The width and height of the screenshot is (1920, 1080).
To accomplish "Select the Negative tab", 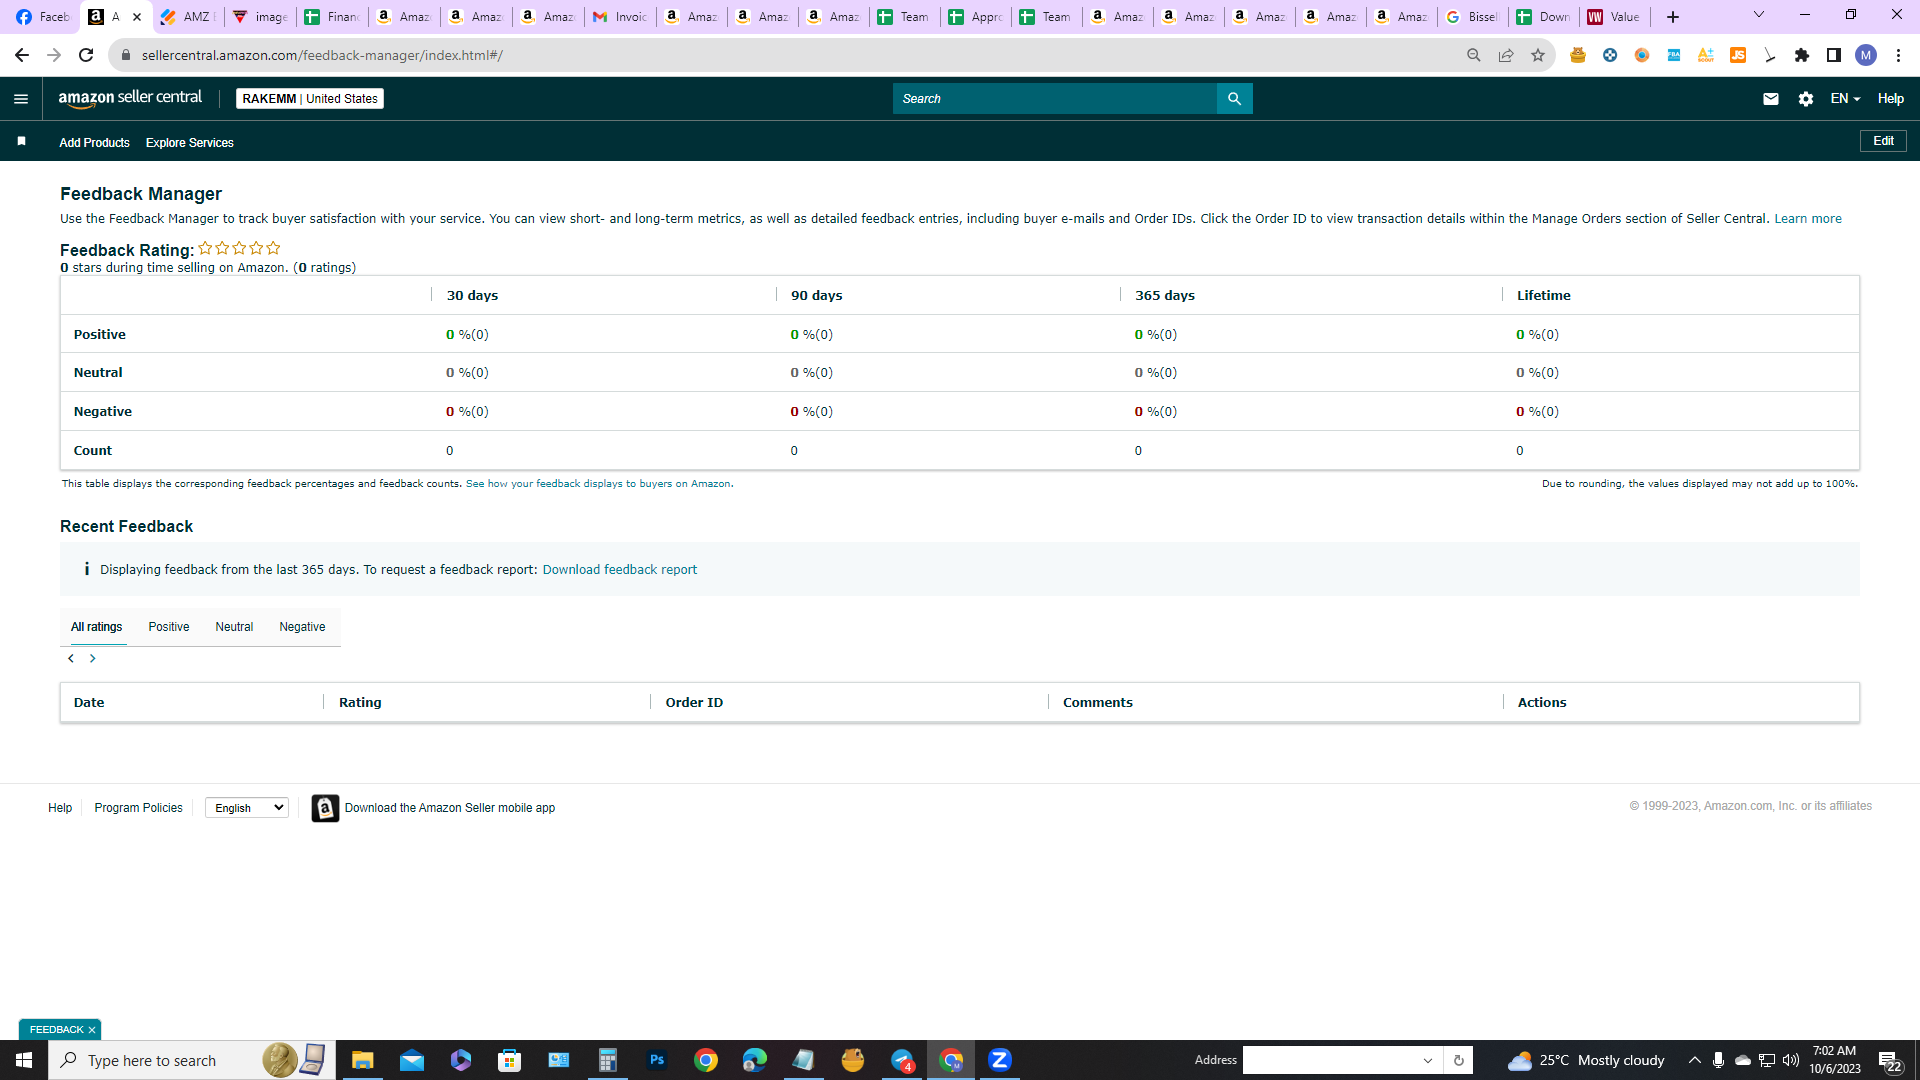I will click(302, 627).
